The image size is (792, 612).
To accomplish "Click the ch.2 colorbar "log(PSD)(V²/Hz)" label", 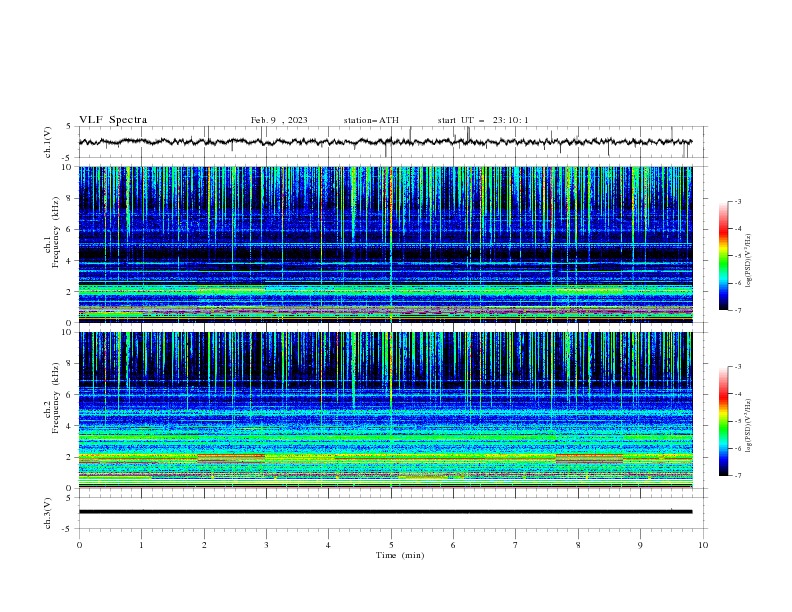I will point(749,426).
